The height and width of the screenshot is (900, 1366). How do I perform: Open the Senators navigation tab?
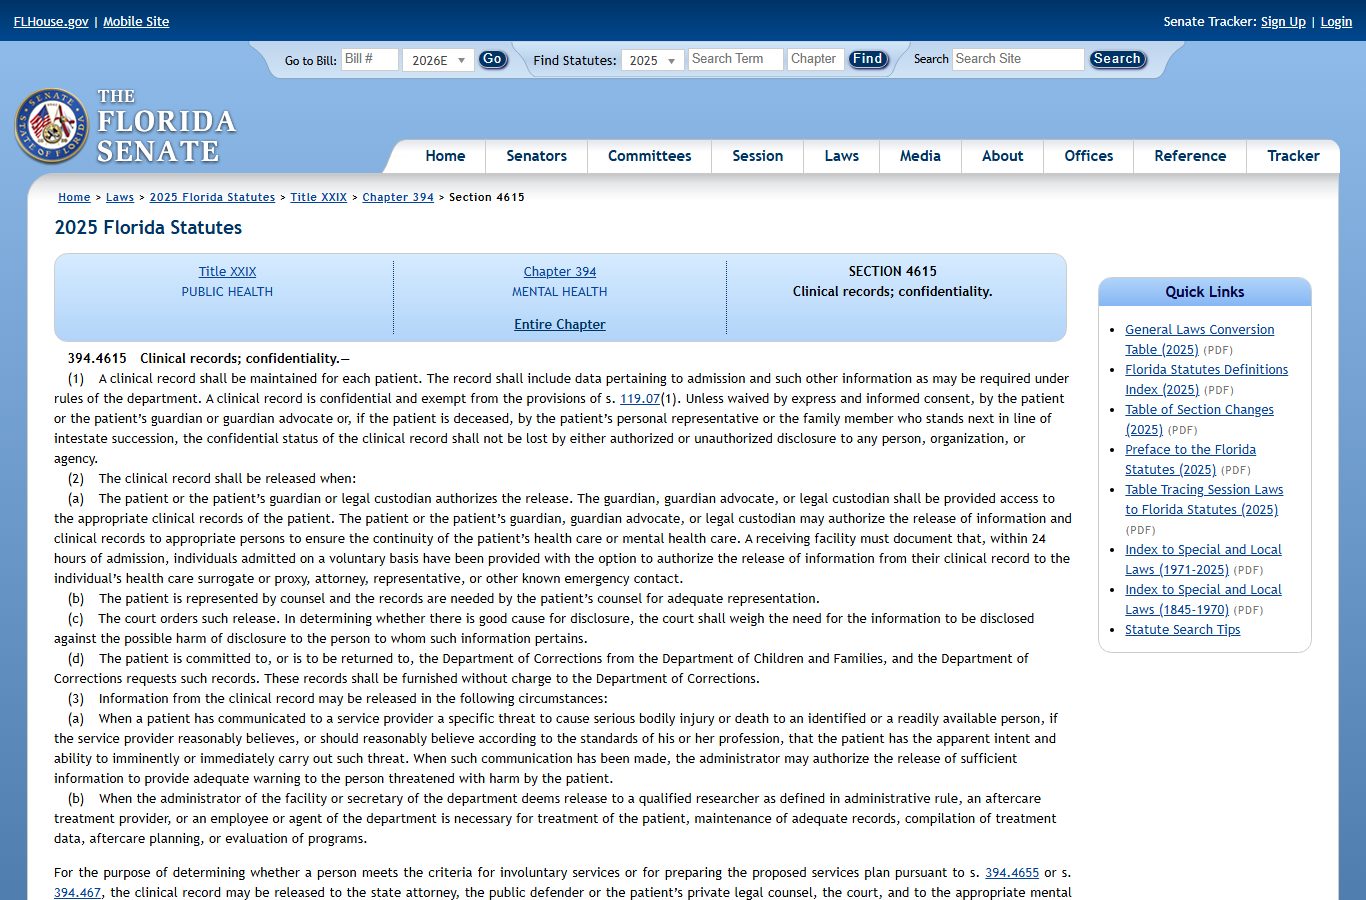[x=536, y=156]
